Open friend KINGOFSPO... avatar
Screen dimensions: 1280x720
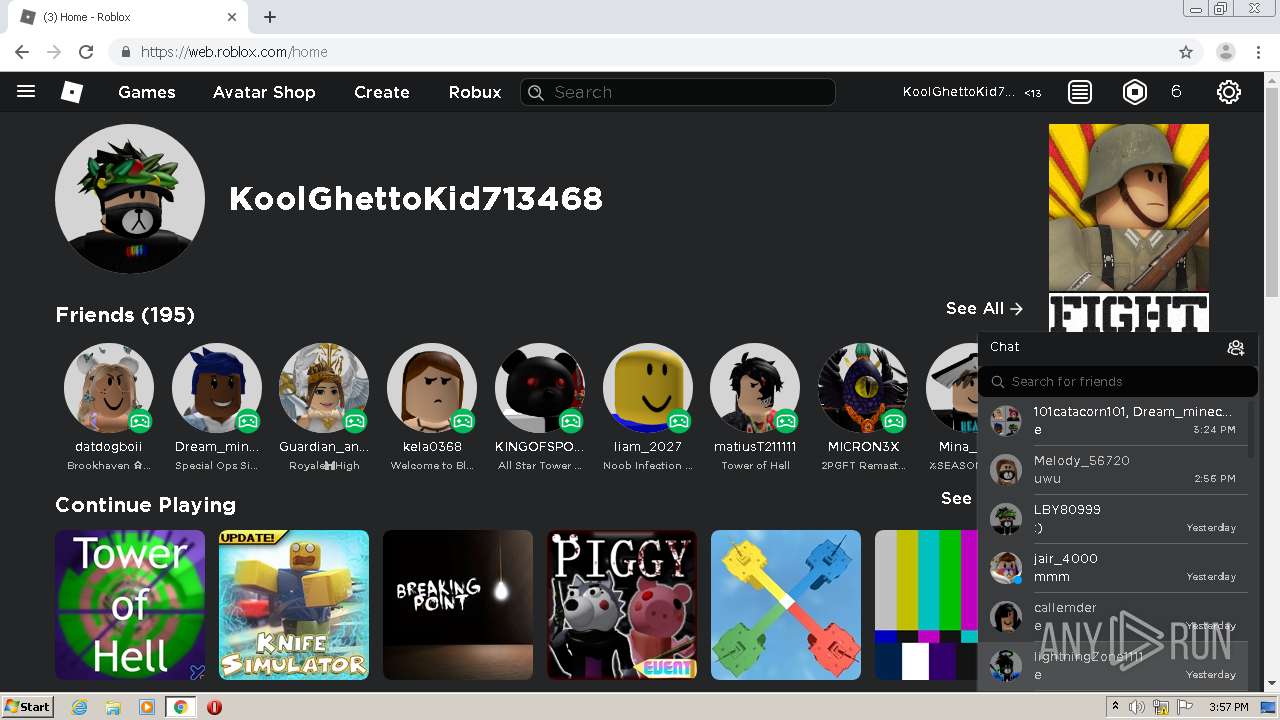pos(540,389)
